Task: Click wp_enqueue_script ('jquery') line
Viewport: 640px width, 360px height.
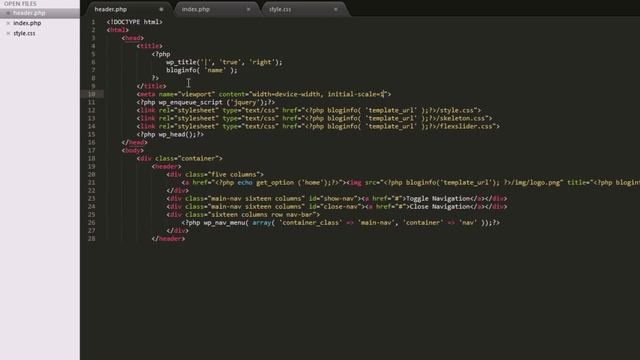Action: pos(206,102)
